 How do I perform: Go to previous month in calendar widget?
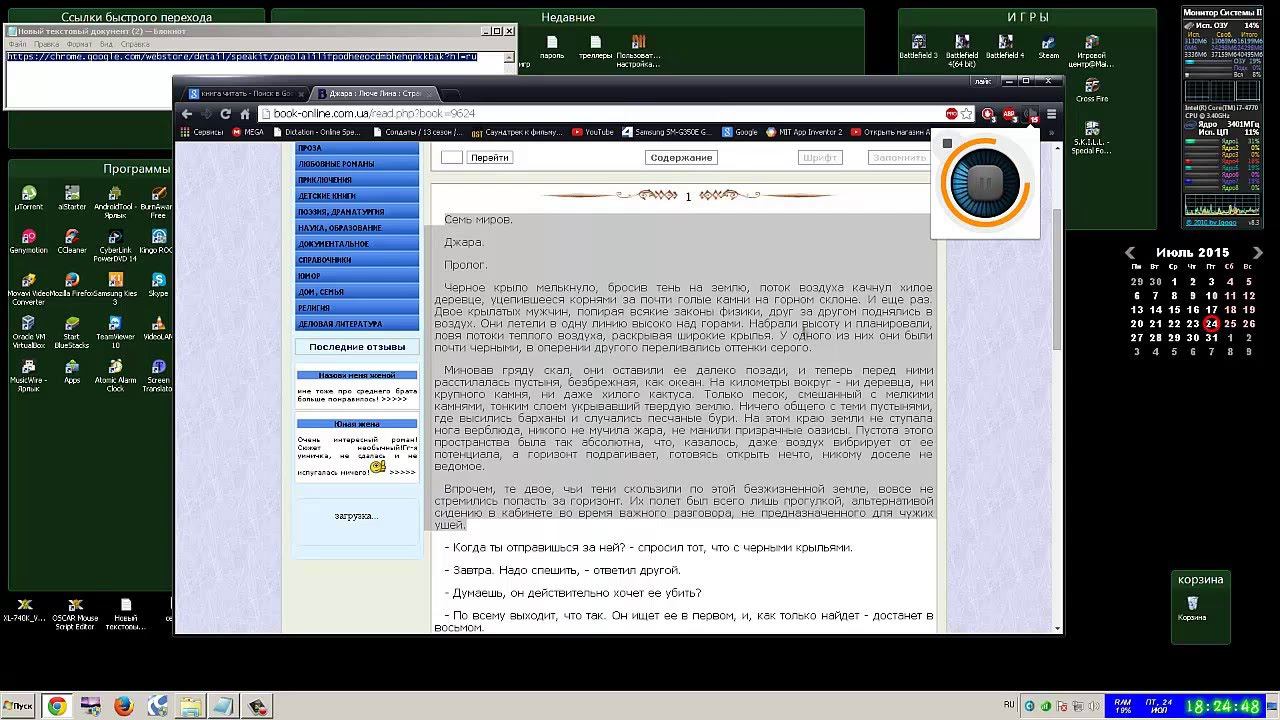coord(1130,253)
